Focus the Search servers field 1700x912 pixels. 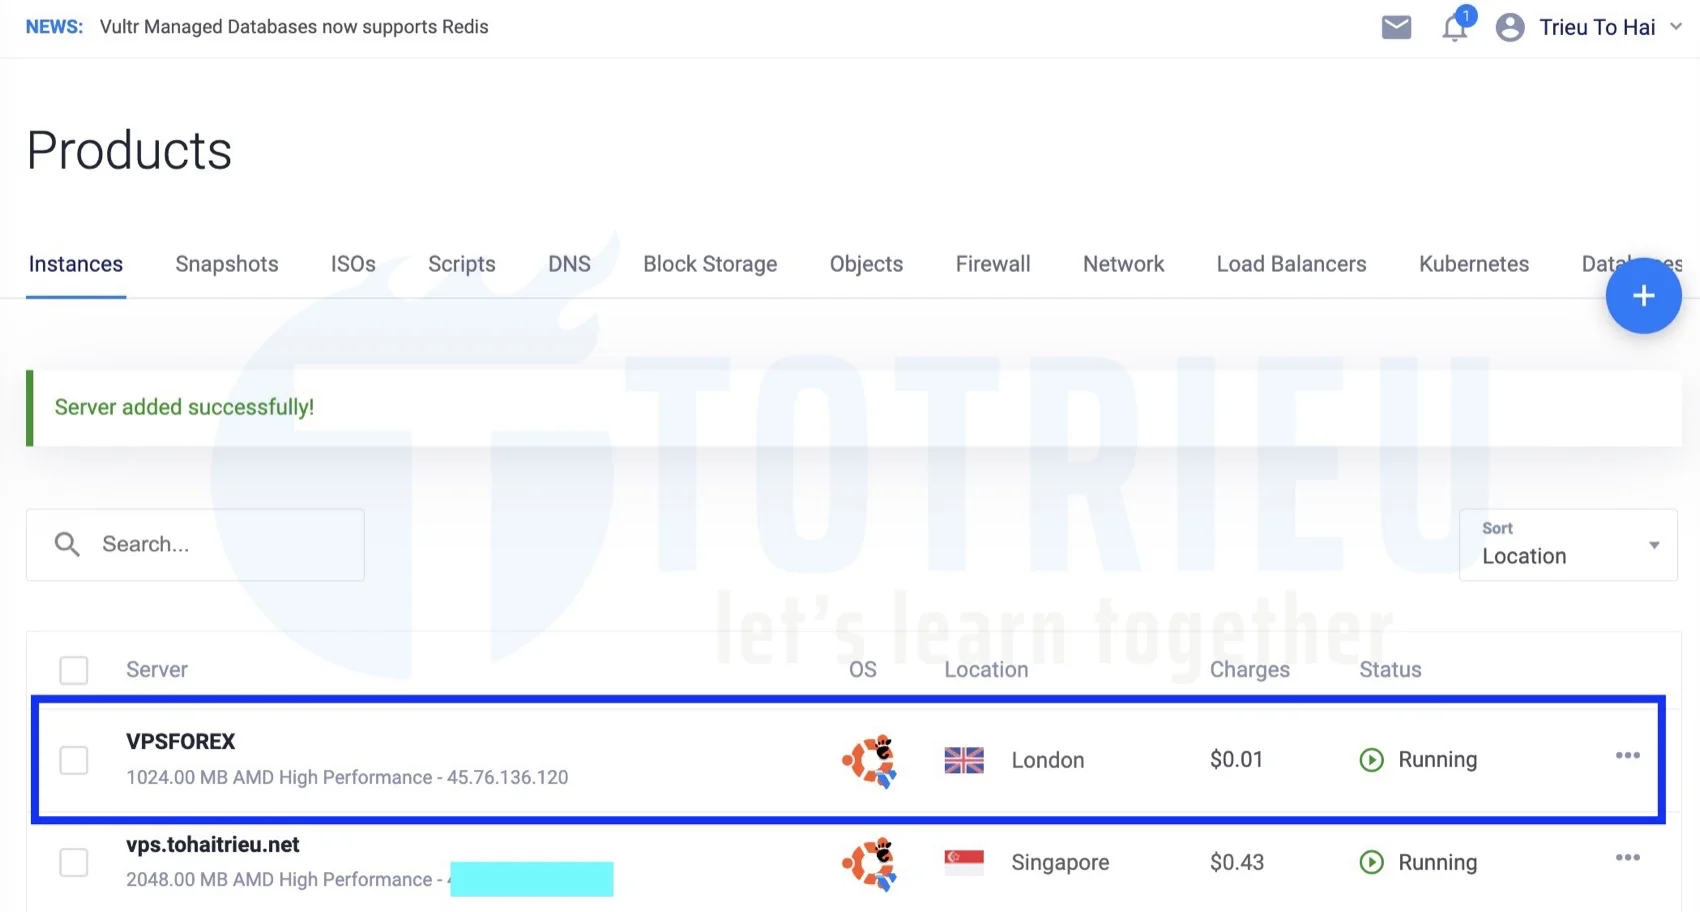coord(195,545)
